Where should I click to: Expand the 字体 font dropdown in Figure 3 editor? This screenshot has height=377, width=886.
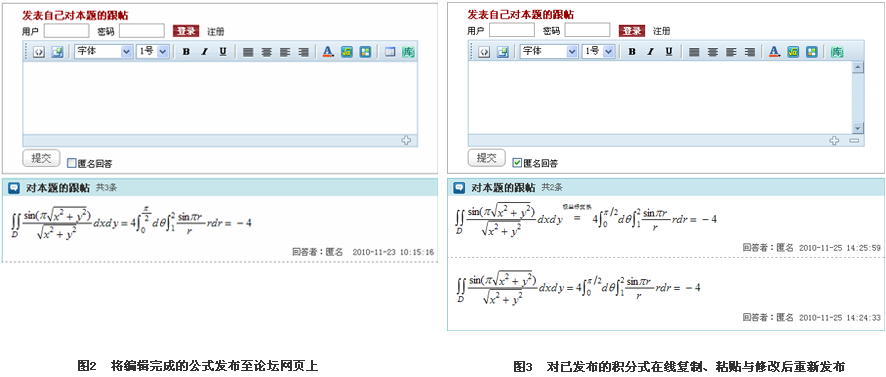point(549,51)
